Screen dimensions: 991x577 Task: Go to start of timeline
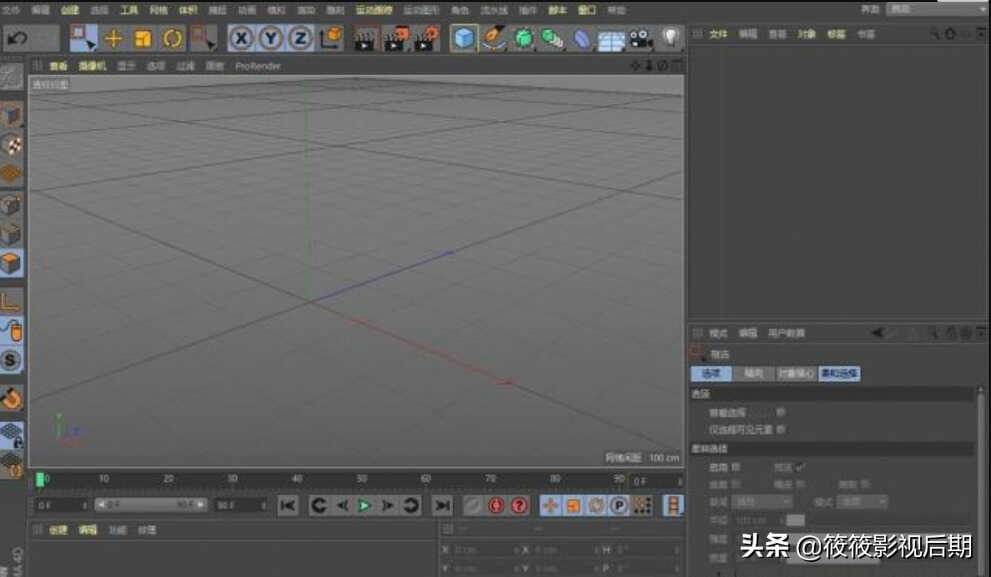(x=288, y=505)
